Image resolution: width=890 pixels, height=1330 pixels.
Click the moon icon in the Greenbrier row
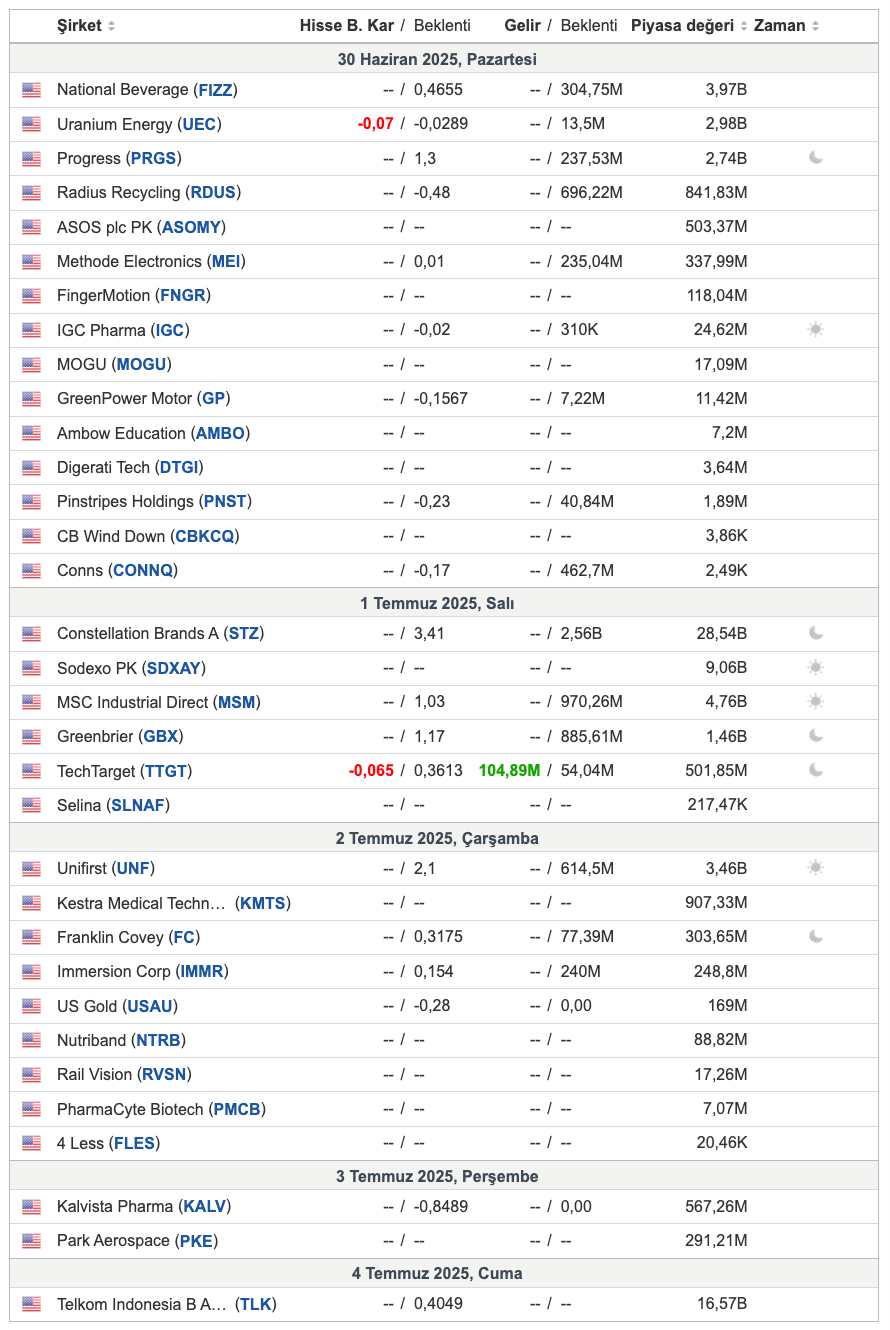click(816, 736)
